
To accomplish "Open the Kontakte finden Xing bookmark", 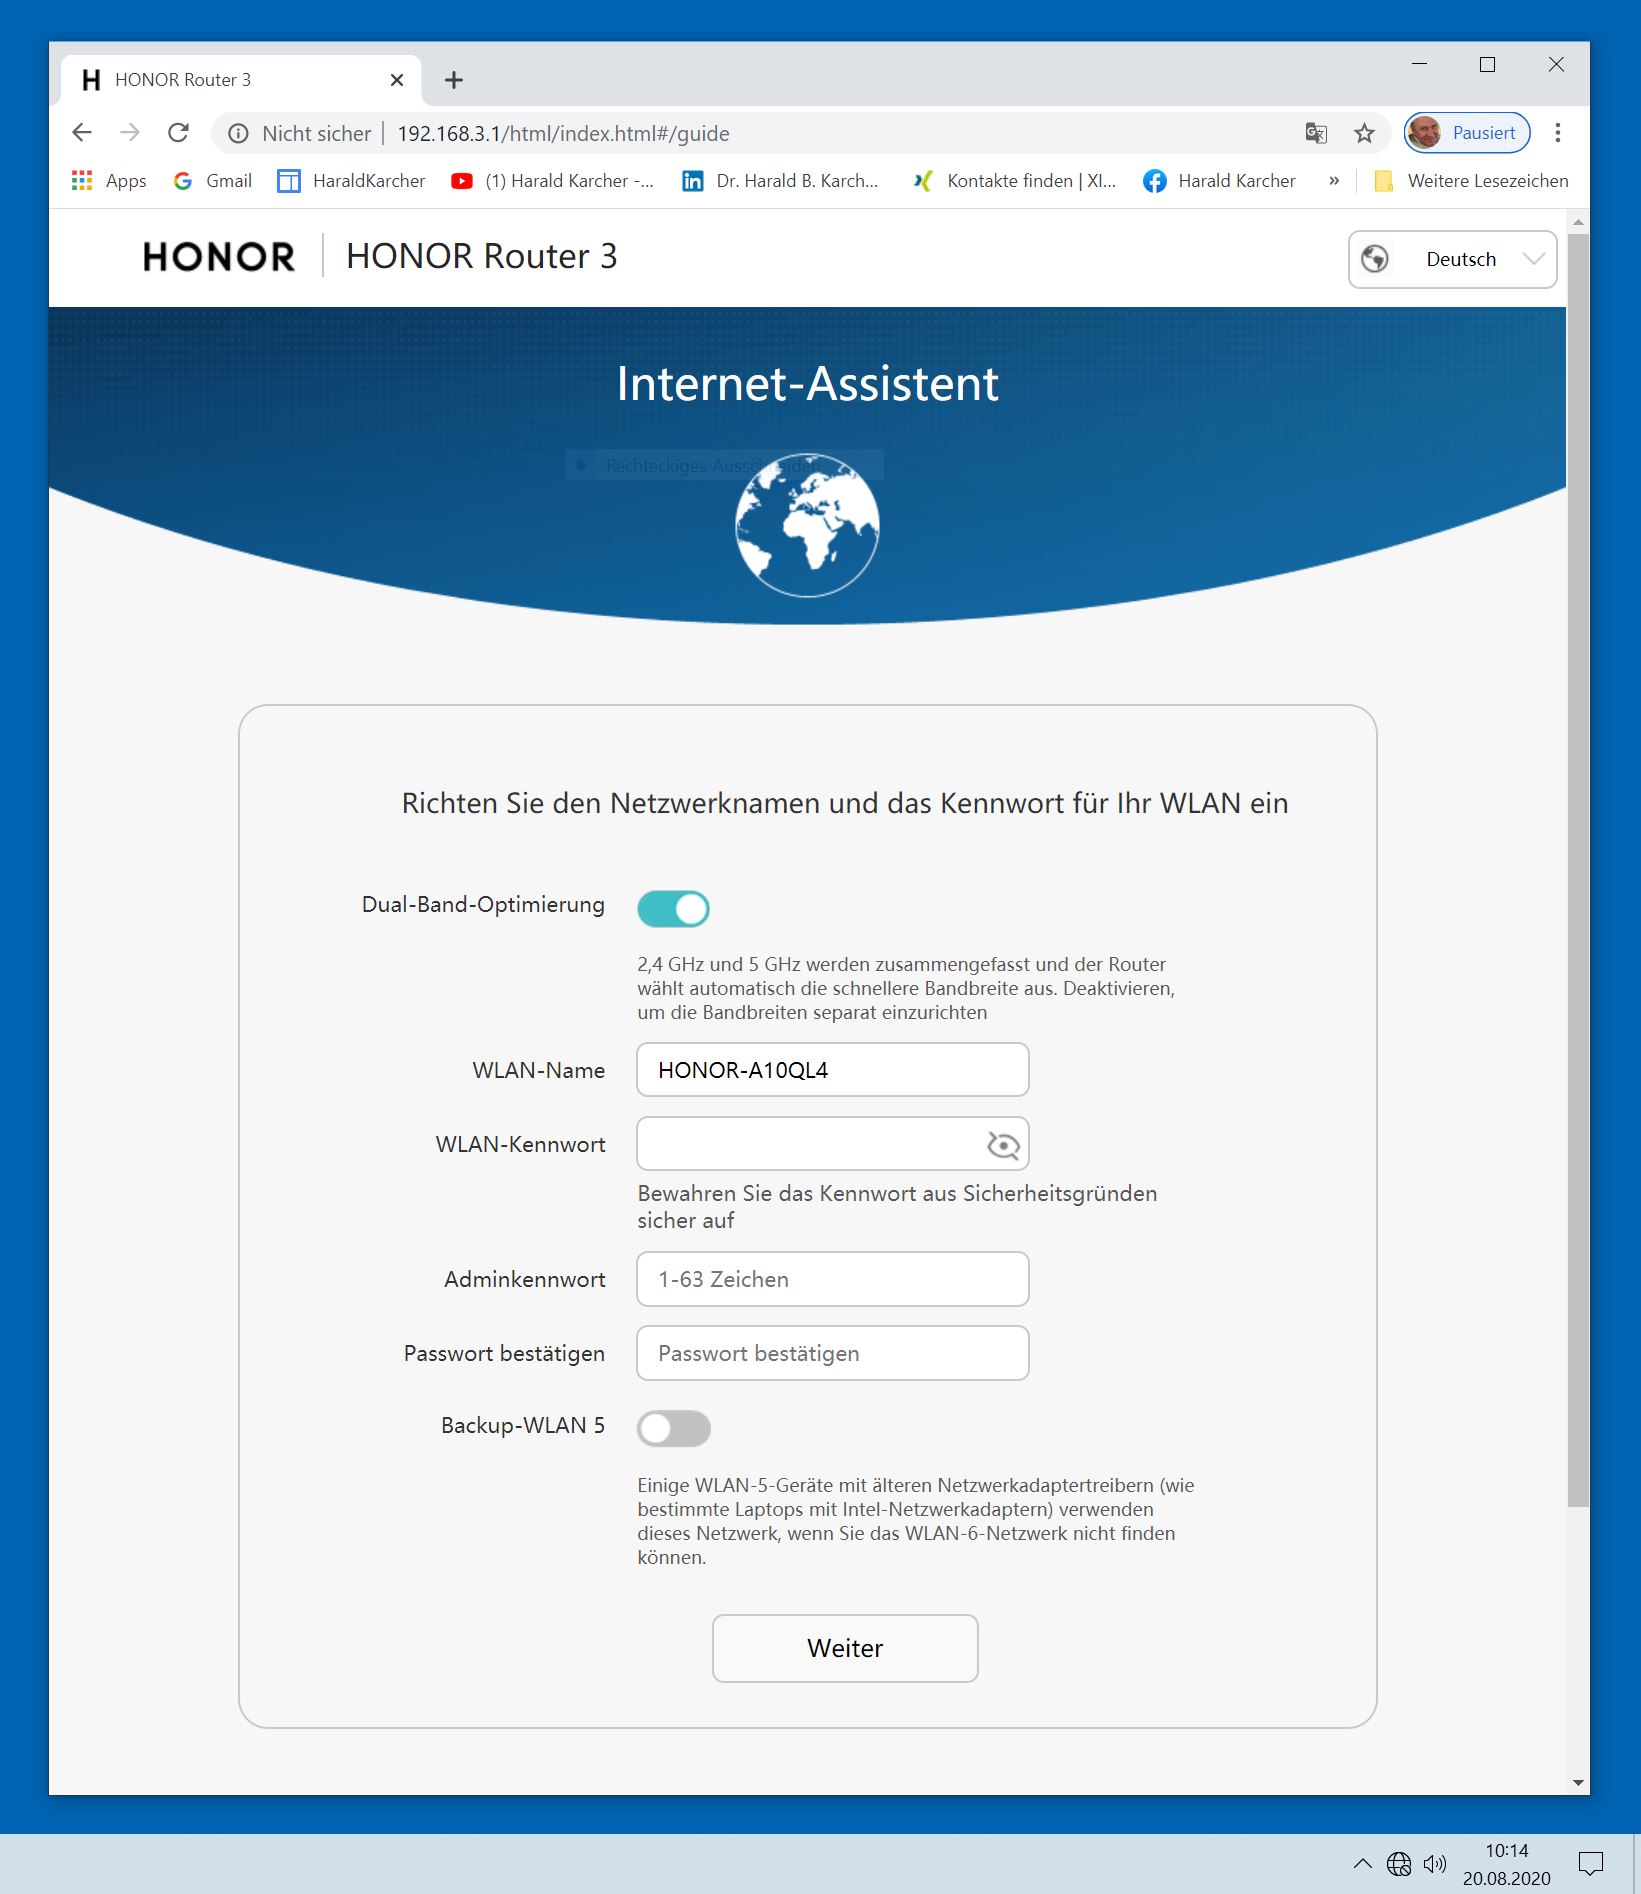I will (1014, 181).
